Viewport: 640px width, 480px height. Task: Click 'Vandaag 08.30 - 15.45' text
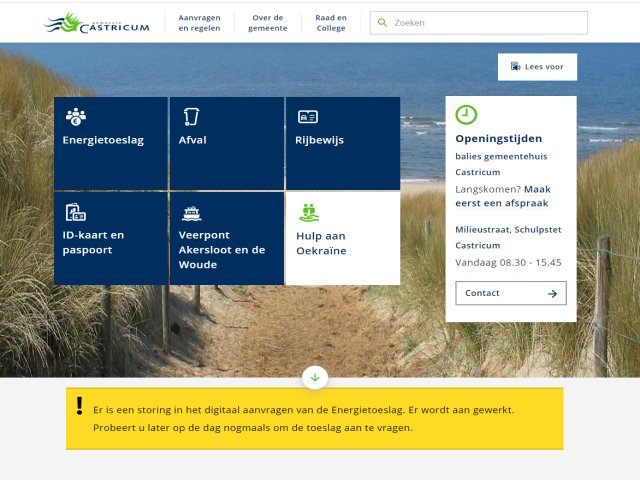click(508, 262)
